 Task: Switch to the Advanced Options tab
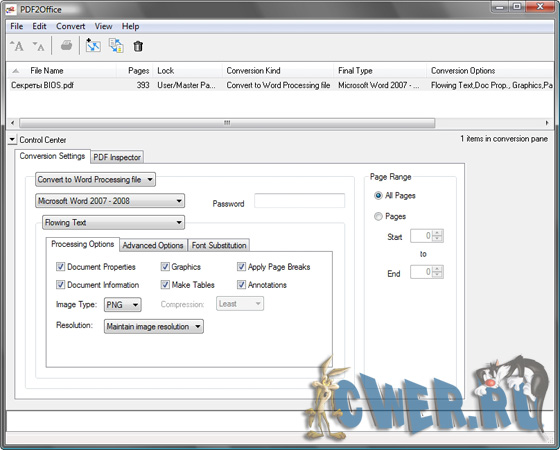153,245
